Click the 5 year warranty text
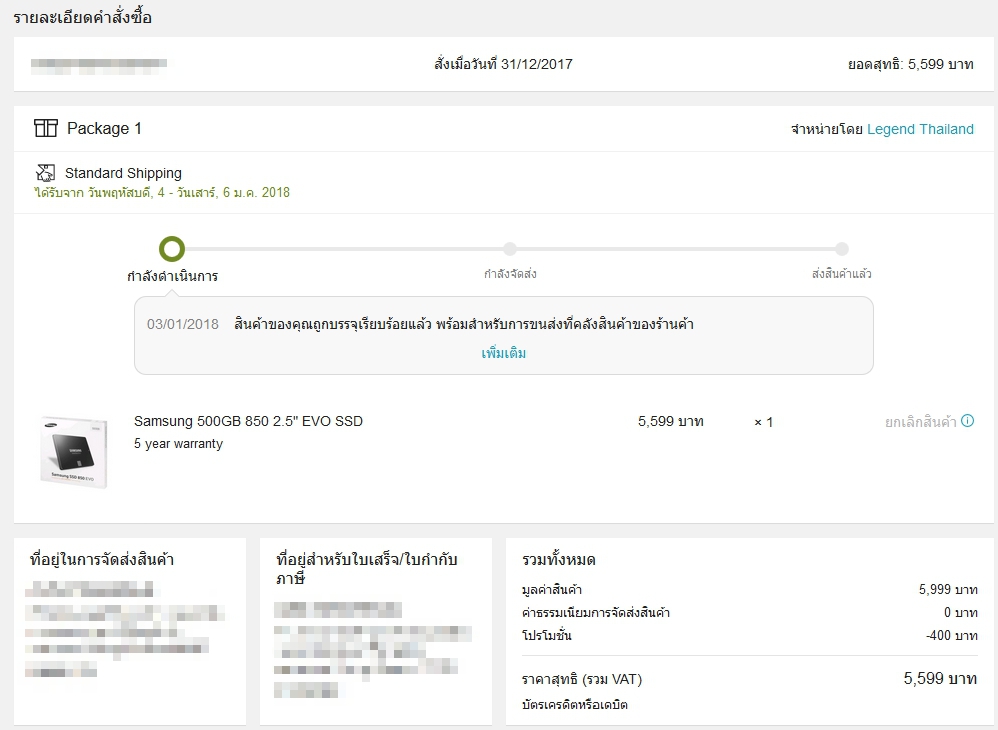The height and width of the screenshot is (730, 998). click(x=178, y=444)
